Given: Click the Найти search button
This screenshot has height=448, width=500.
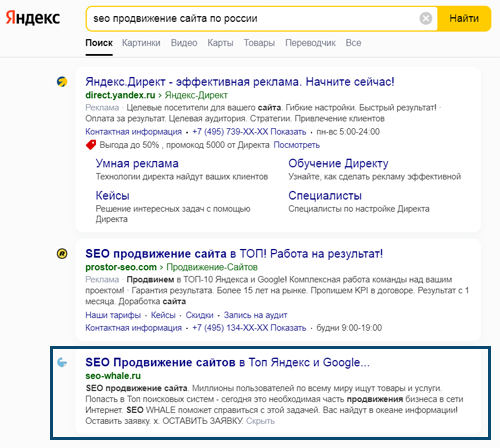Looking at the screenshot, I should 464,18.
